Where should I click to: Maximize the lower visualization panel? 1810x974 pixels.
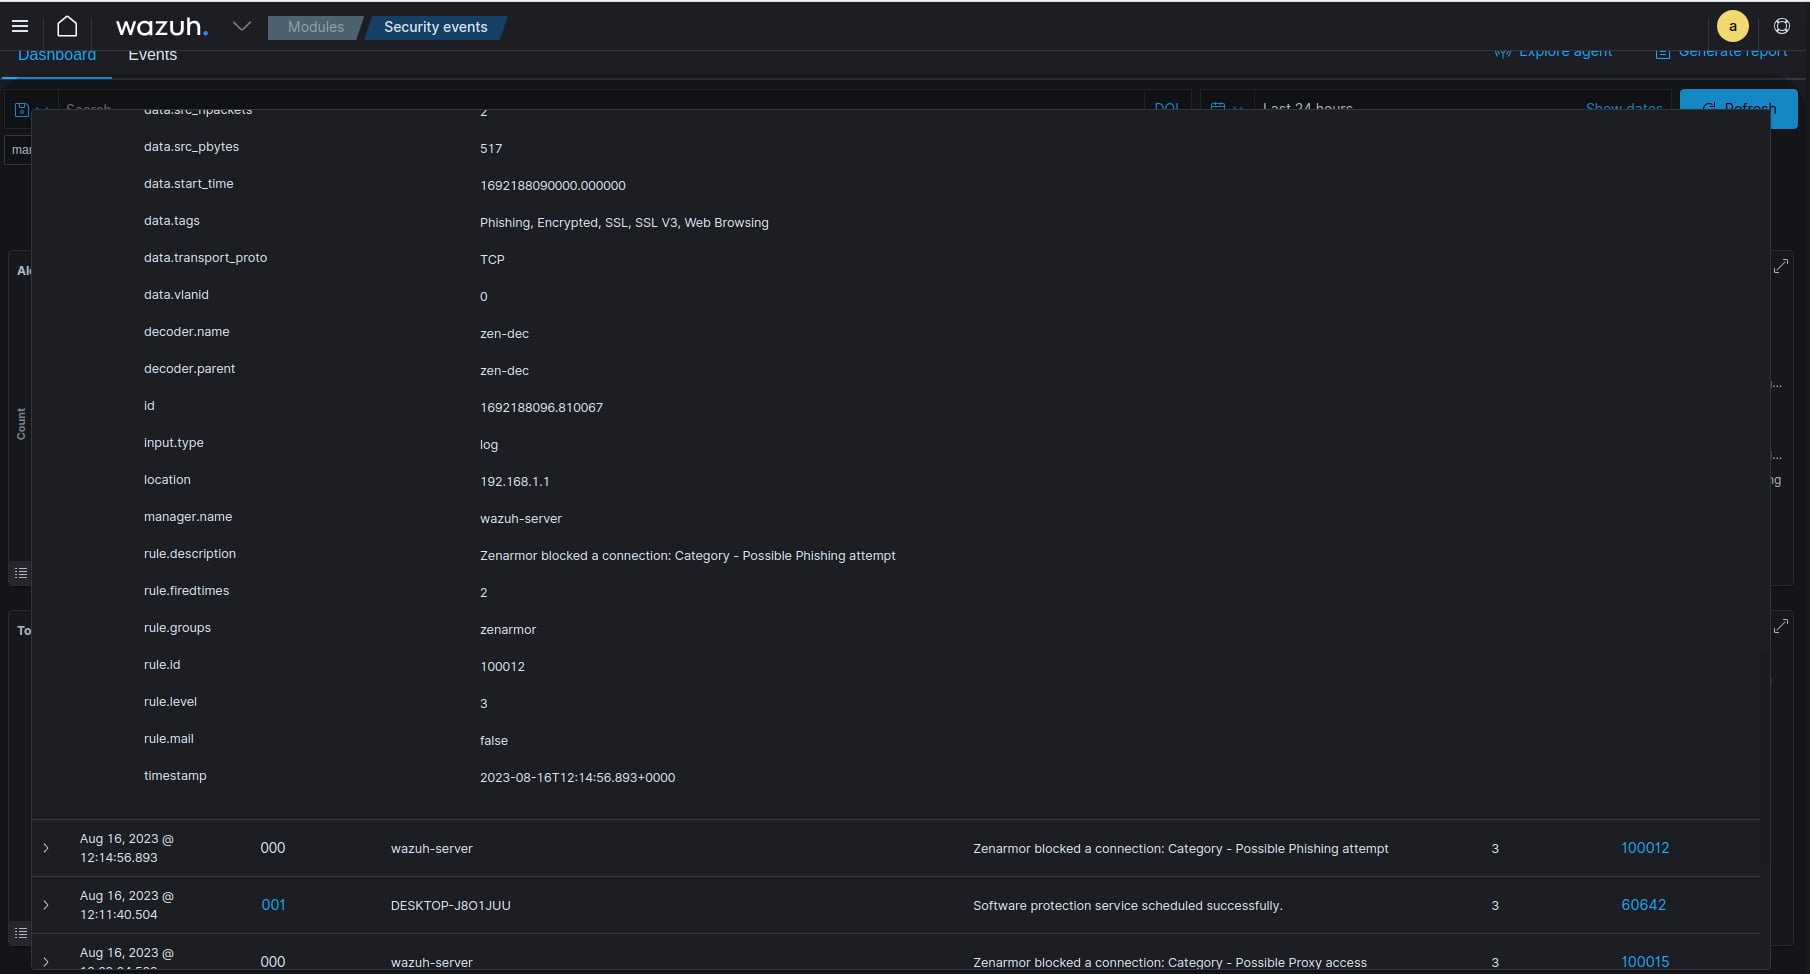point(1781,626)
